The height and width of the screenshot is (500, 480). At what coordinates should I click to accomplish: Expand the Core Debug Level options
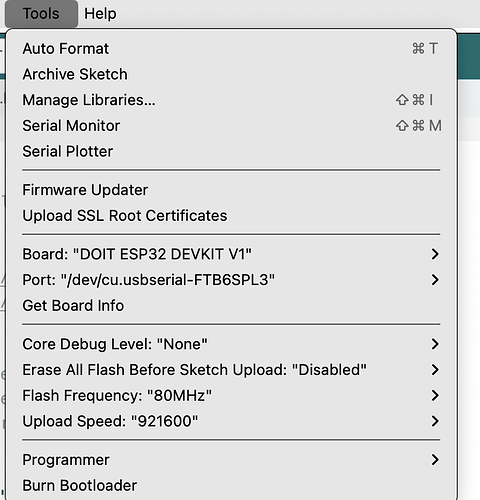click(231, 344)
